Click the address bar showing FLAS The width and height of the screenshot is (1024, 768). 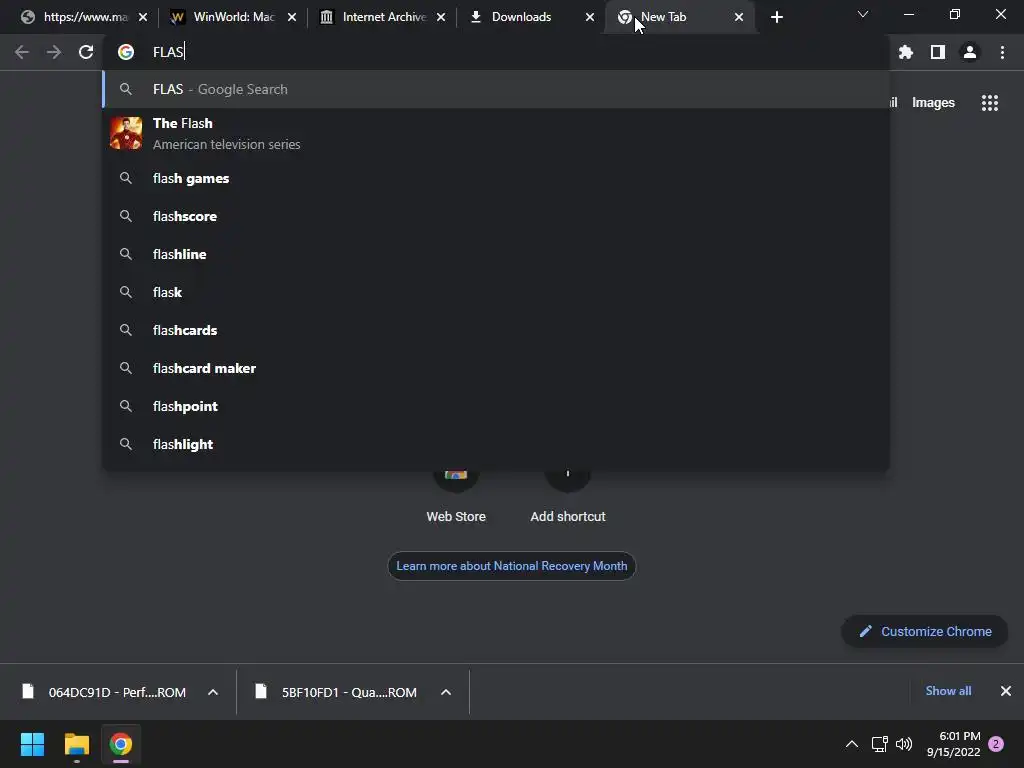click(x=496, y=52)
